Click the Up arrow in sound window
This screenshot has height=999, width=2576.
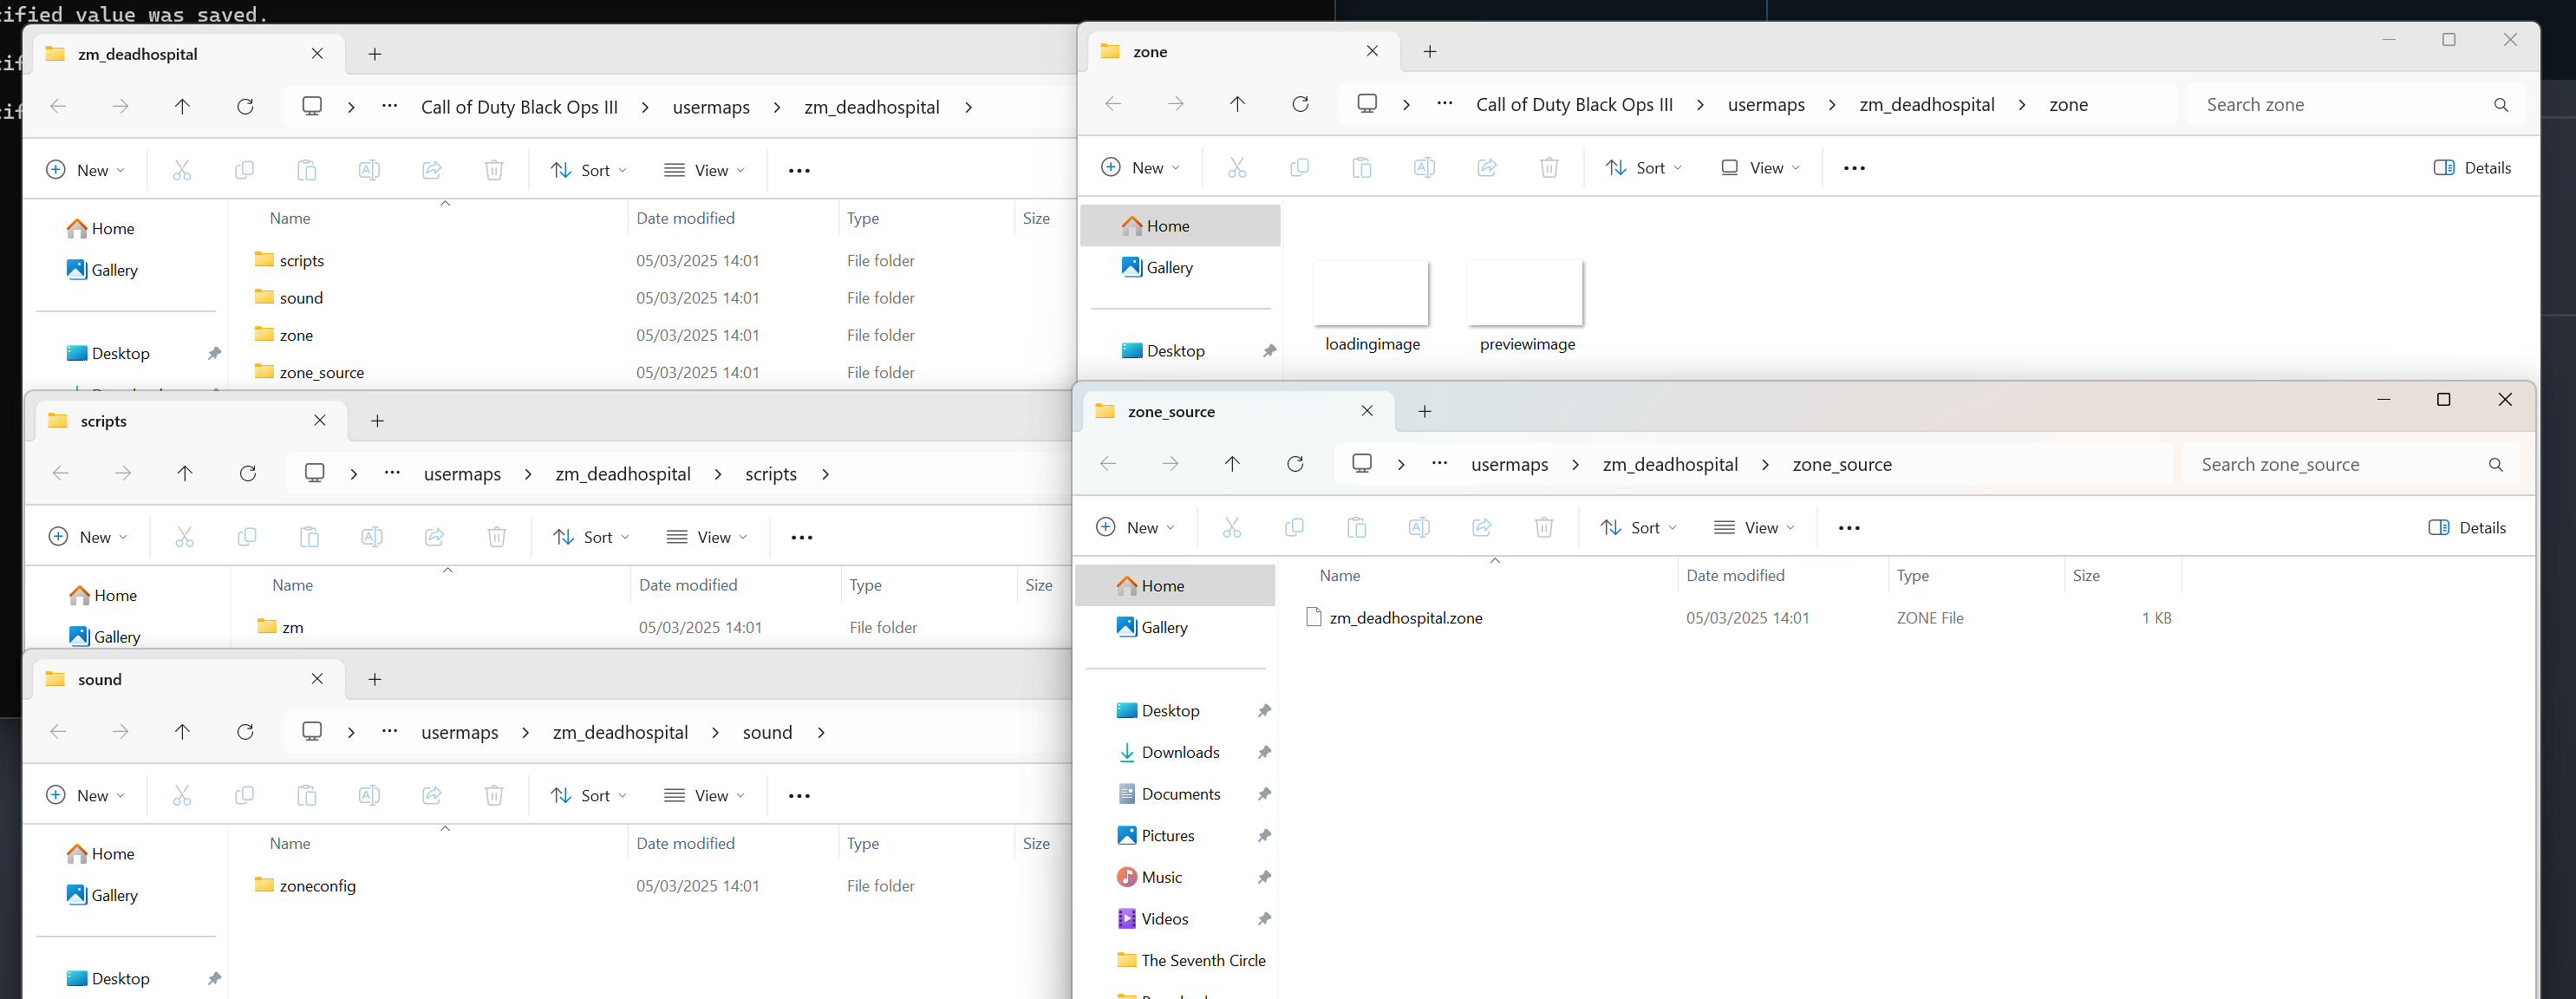(182, 732)
